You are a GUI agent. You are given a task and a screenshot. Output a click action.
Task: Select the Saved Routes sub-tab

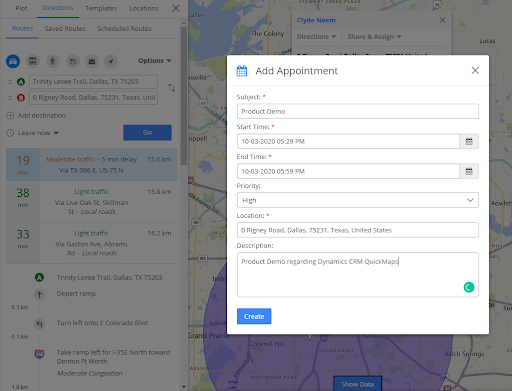65,29
